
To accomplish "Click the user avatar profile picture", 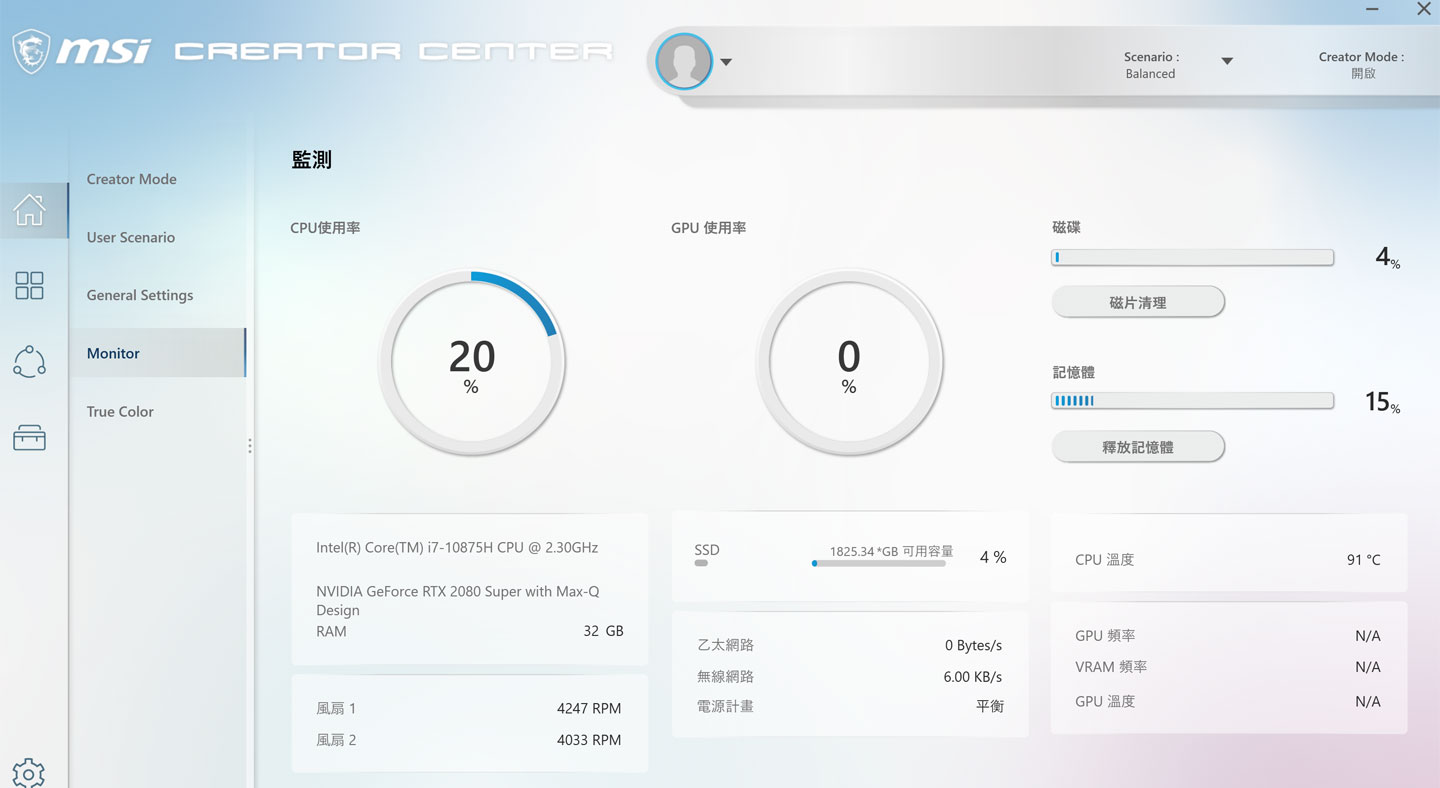I will (x=683, y=61).
